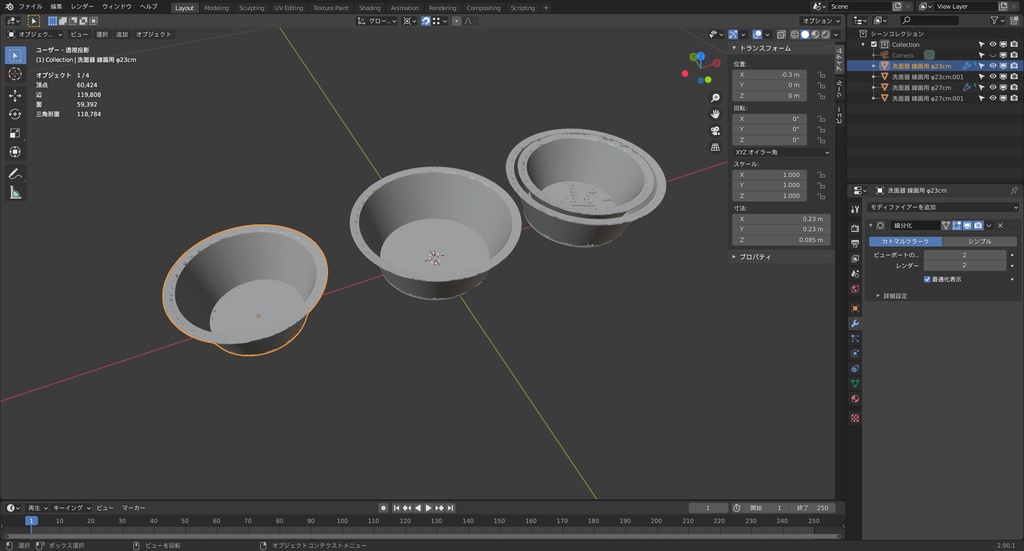Image resolution: width=1024 pixels, height=551 pixels.
Task: Open the XYZ オイラー角 rotation mode dropdown
Action: coord(782,152)
